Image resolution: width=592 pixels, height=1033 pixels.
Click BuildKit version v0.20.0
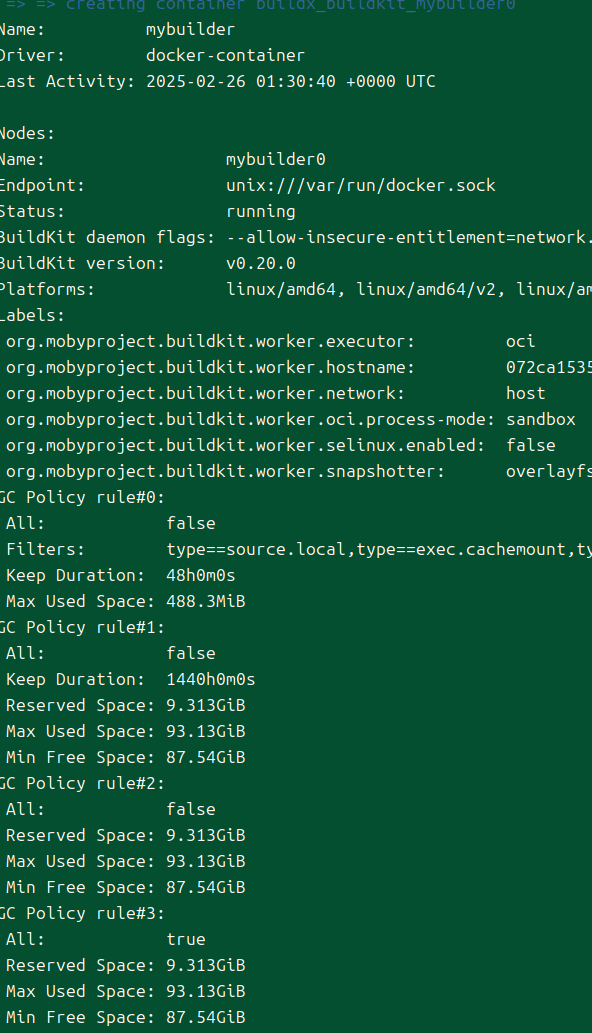pos(261,264)
